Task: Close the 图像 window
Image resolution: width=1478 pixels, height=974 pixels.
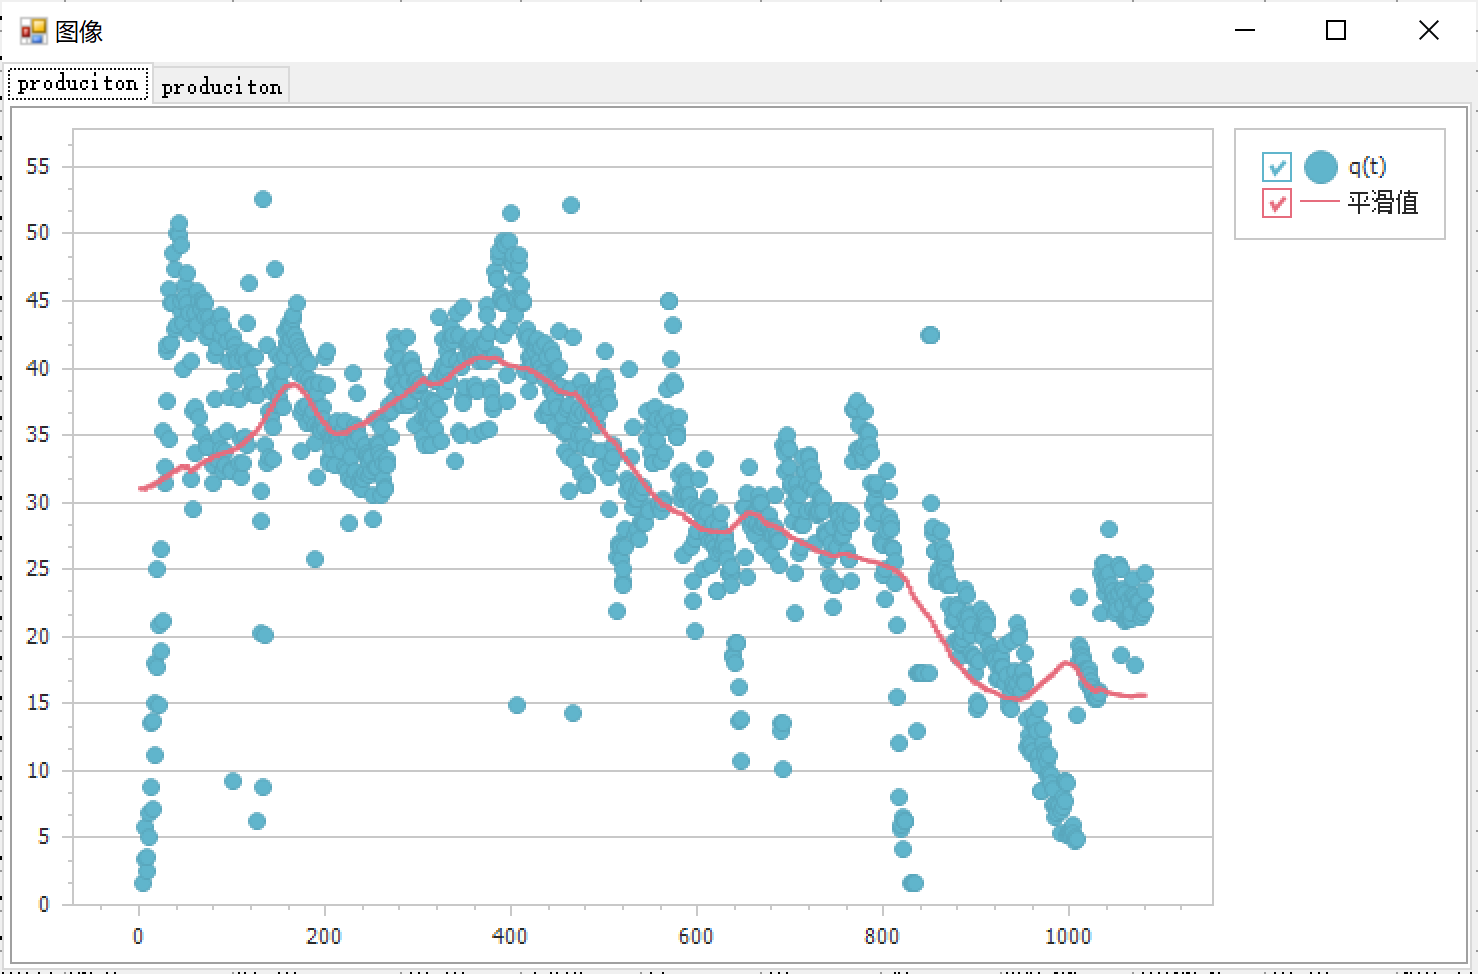Action: click(x=1428, y=31)
